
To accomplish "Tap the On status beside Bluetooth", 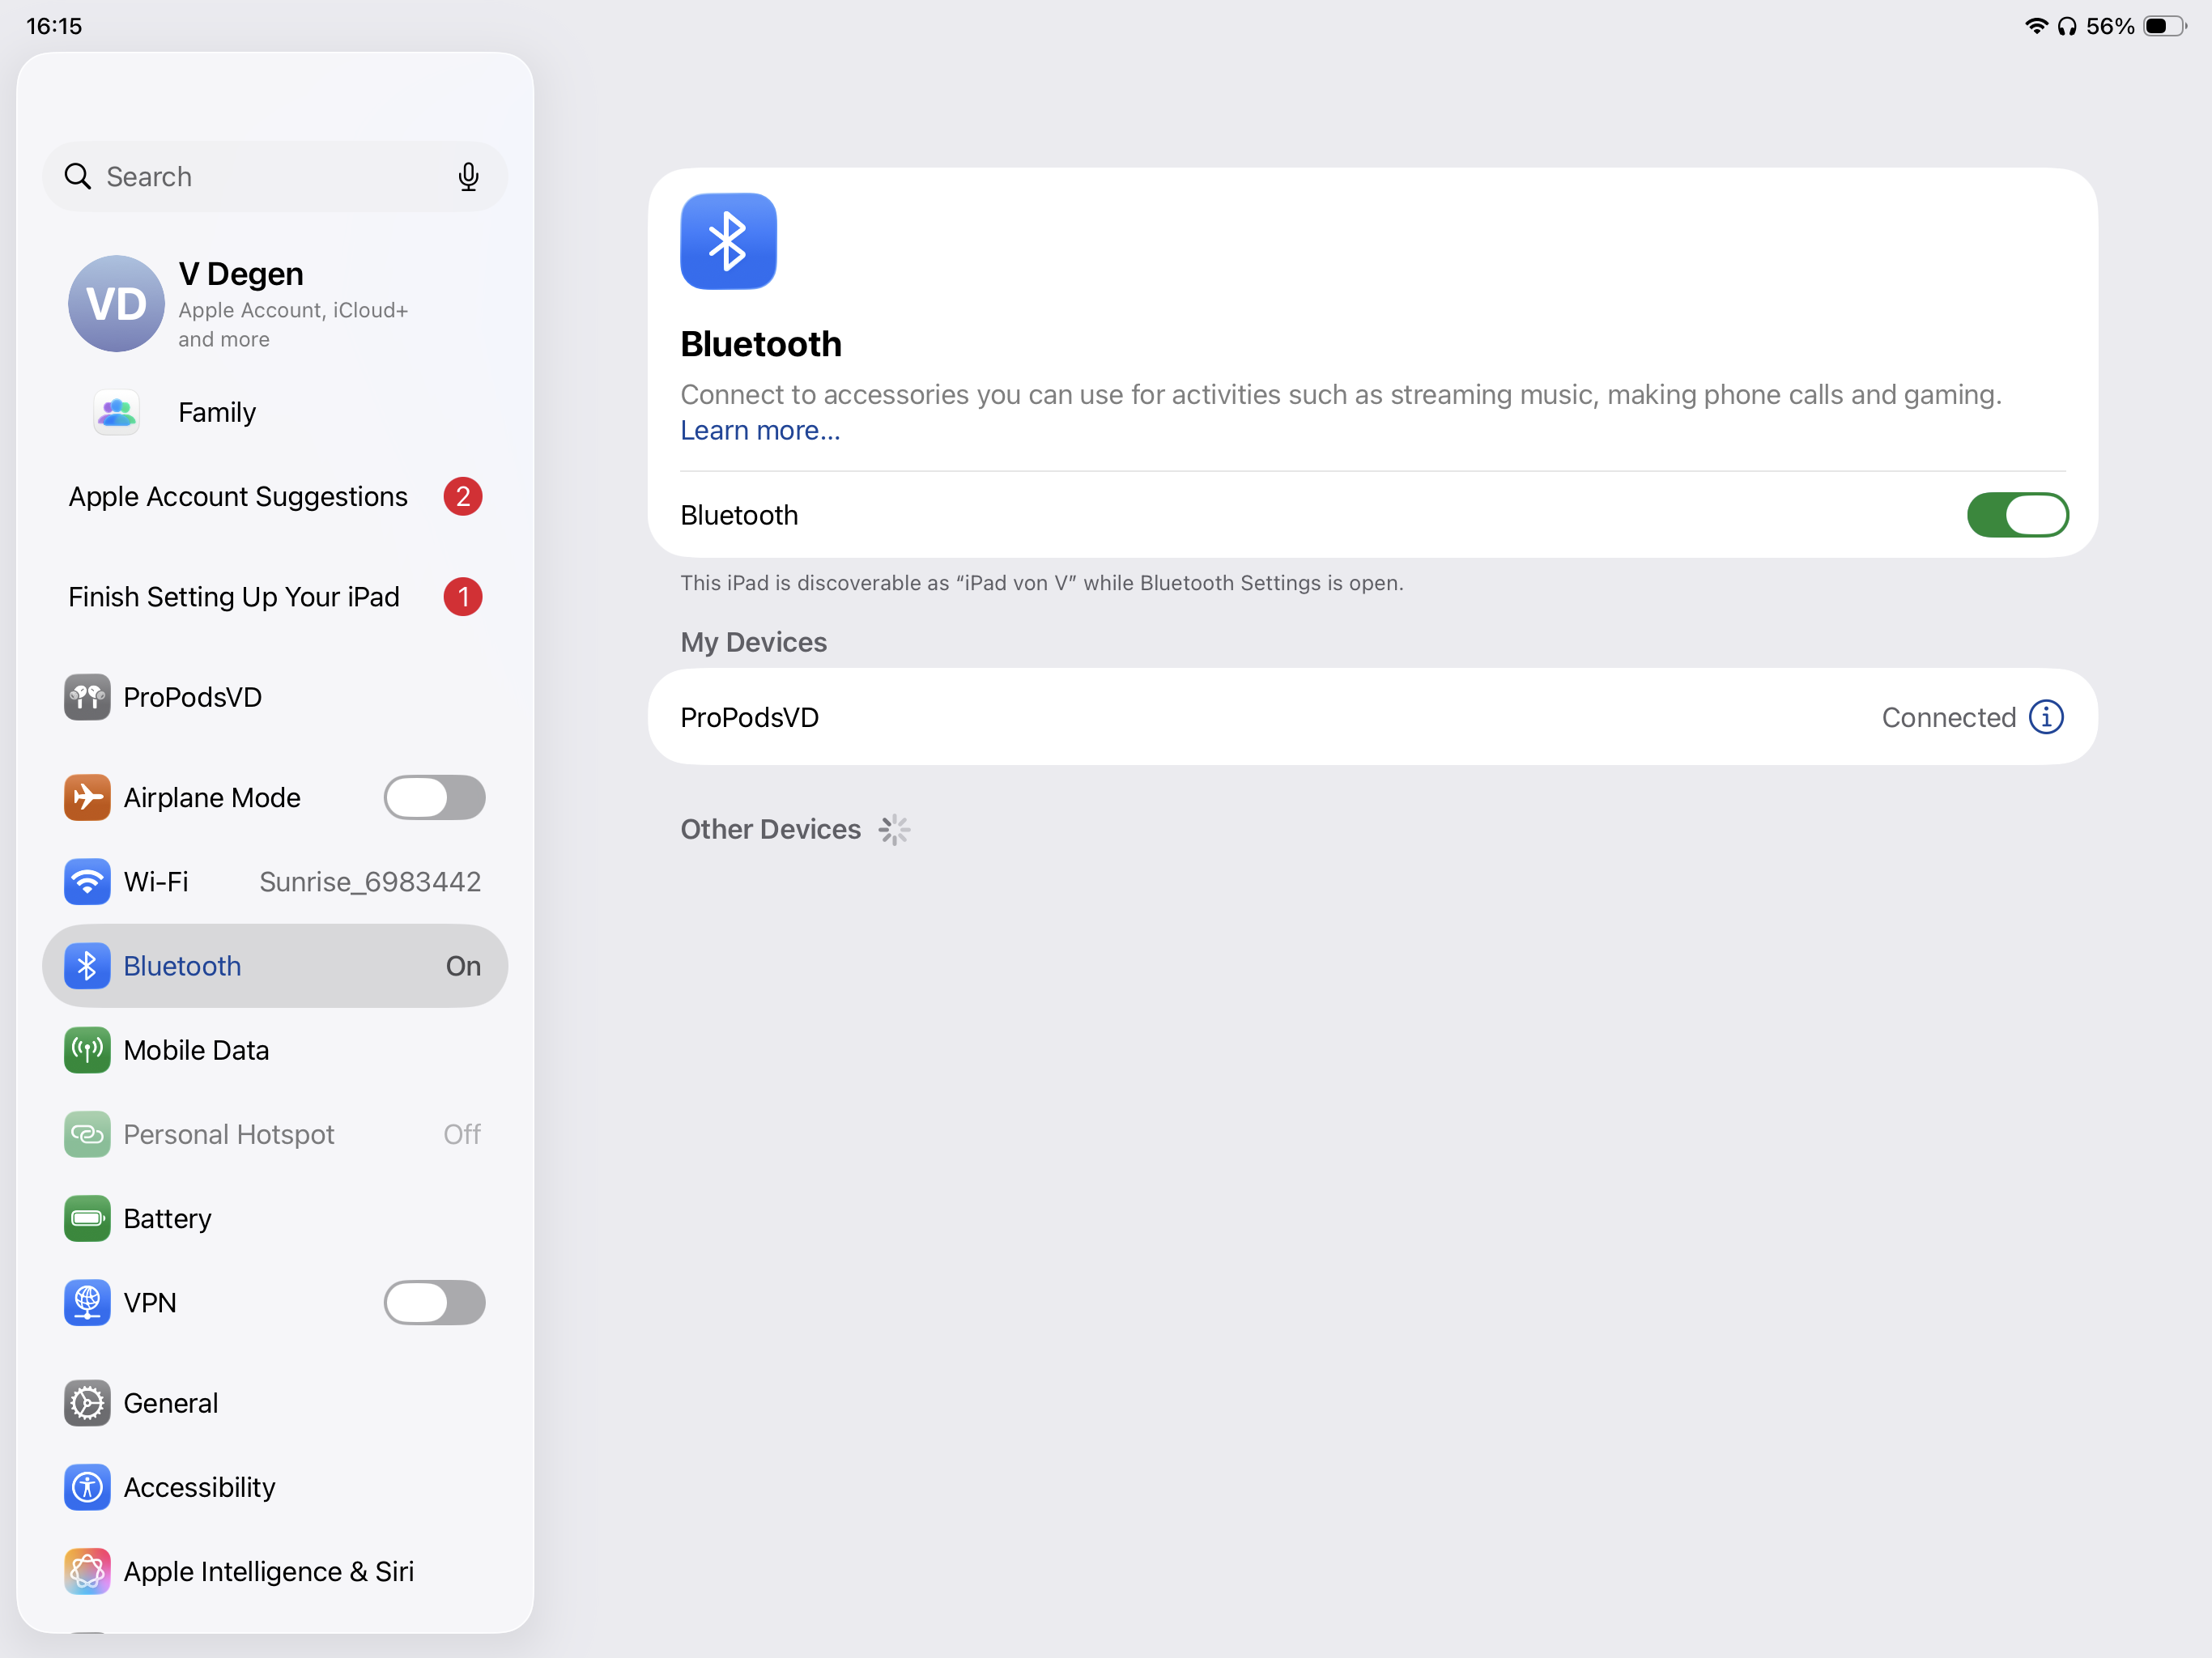I will coord(463,966).
